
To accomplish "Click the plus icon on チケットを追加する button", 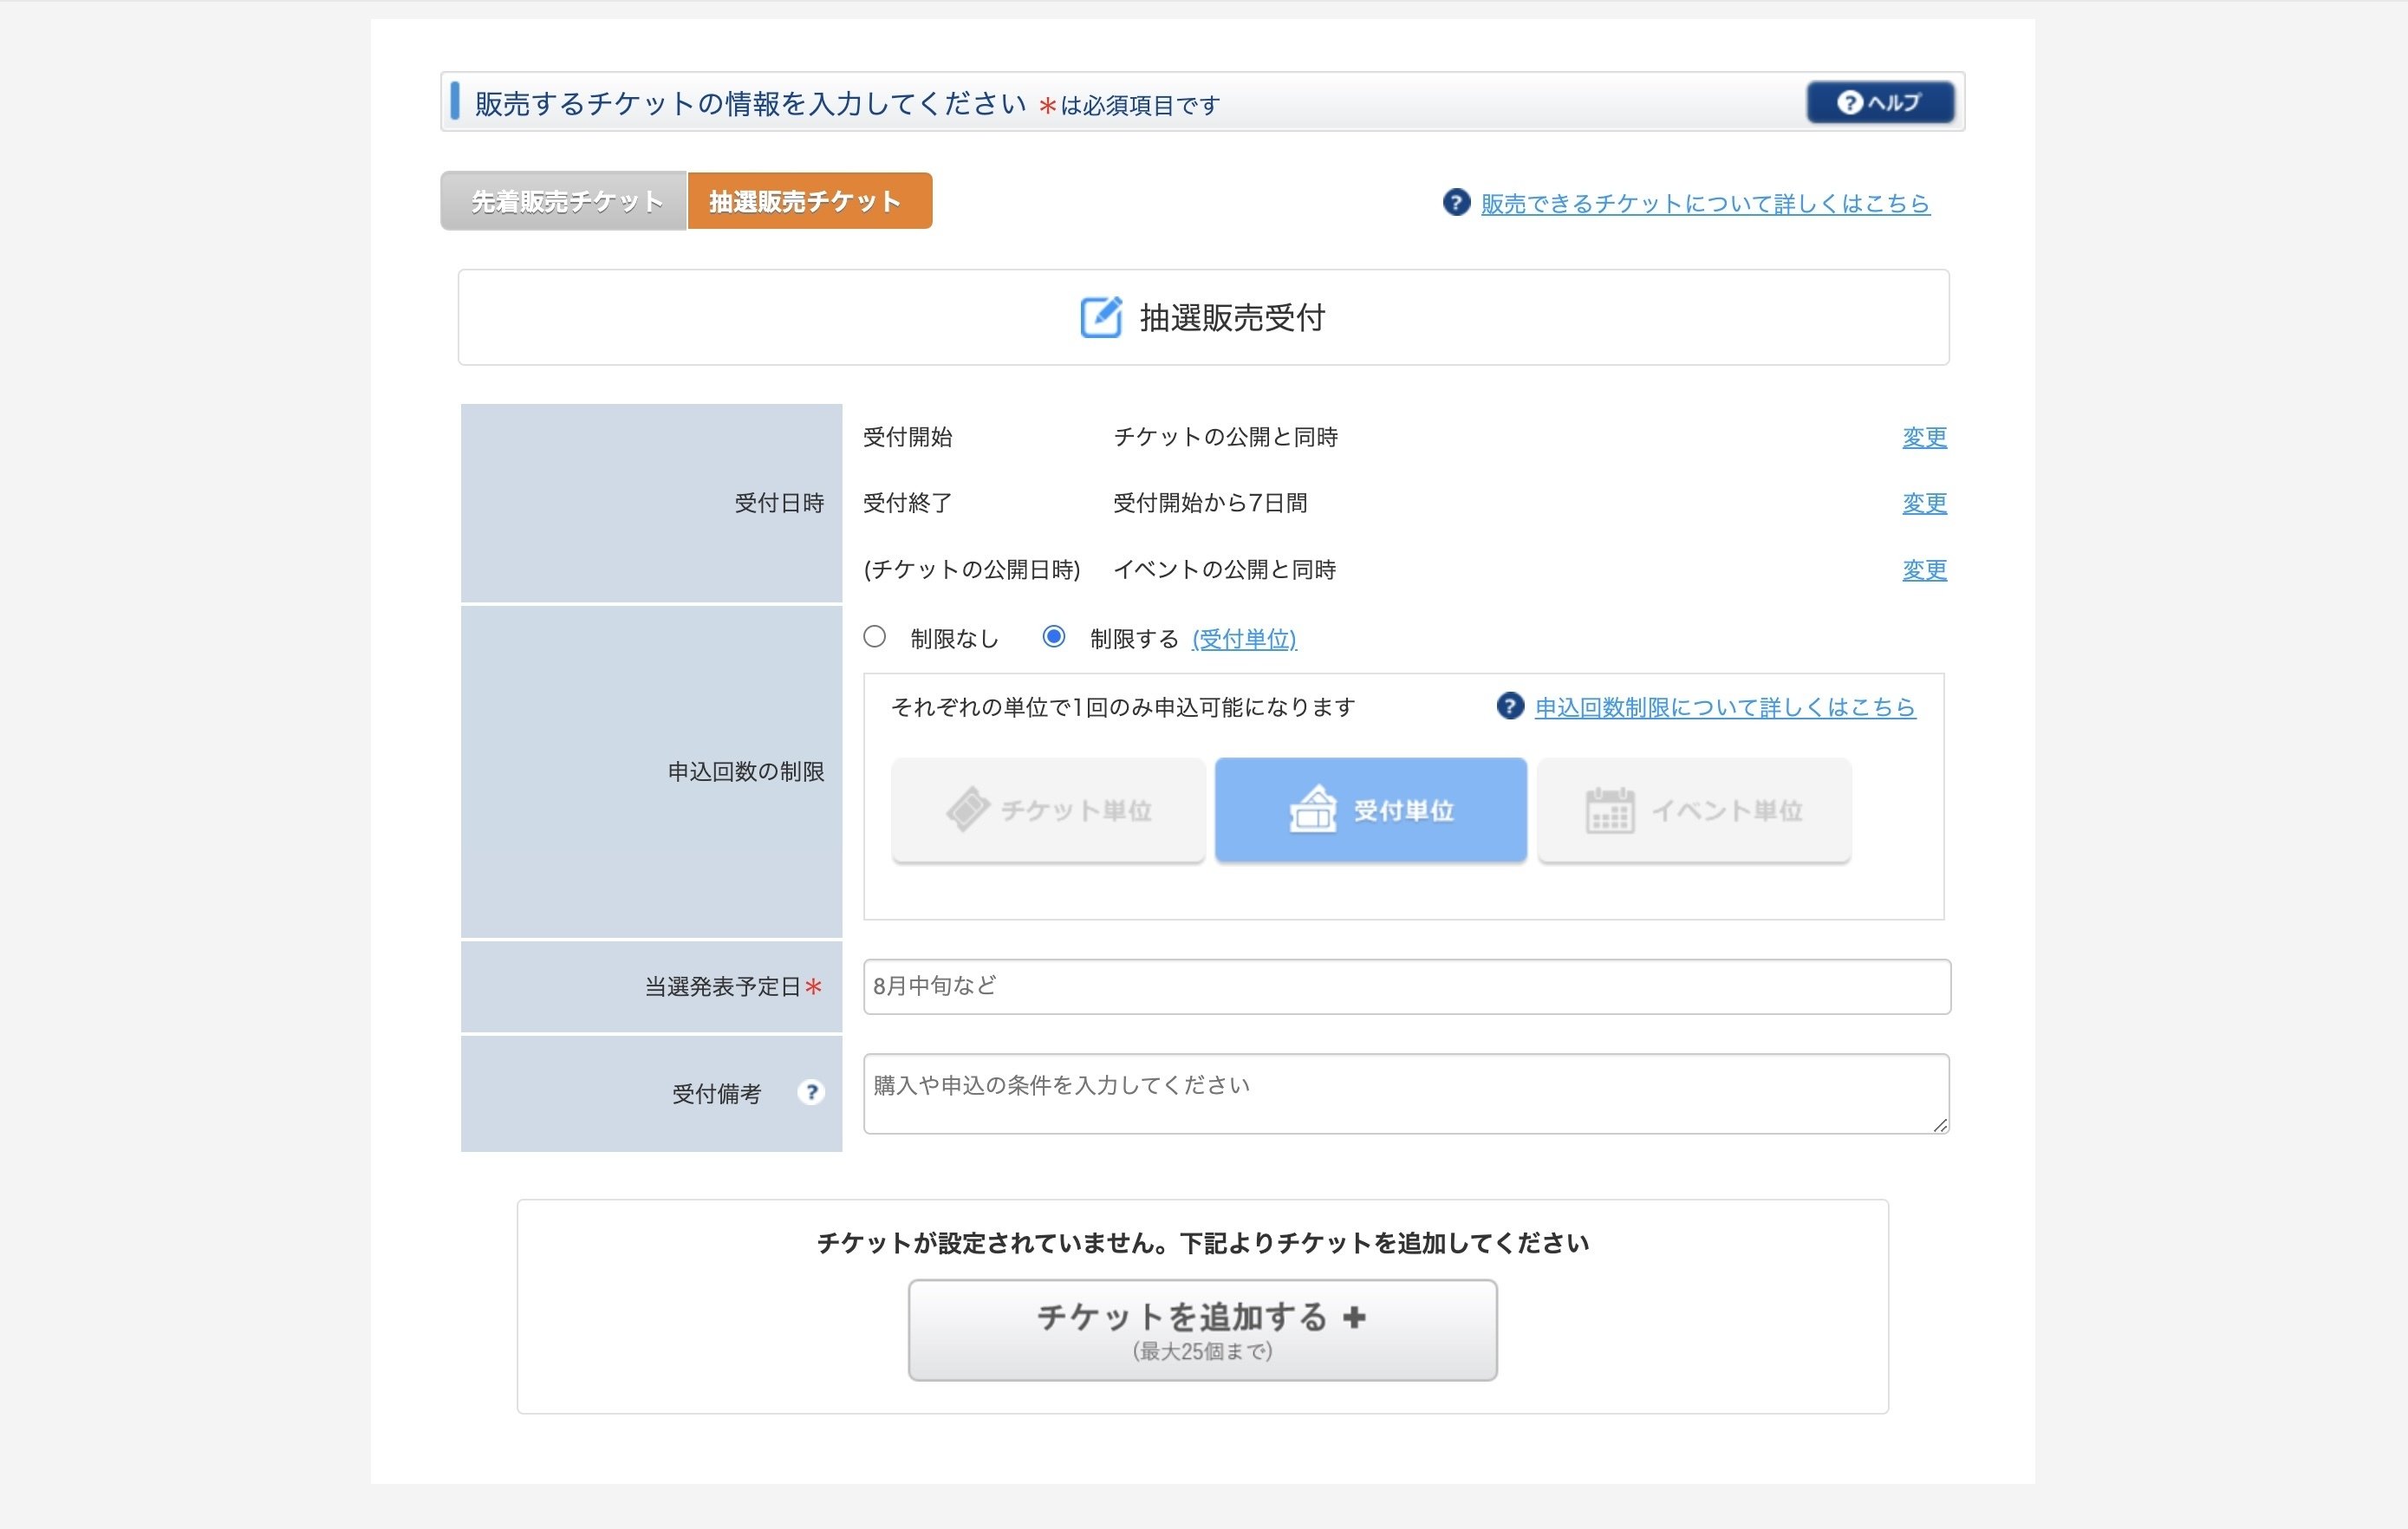I will tap(1353, 1317).
